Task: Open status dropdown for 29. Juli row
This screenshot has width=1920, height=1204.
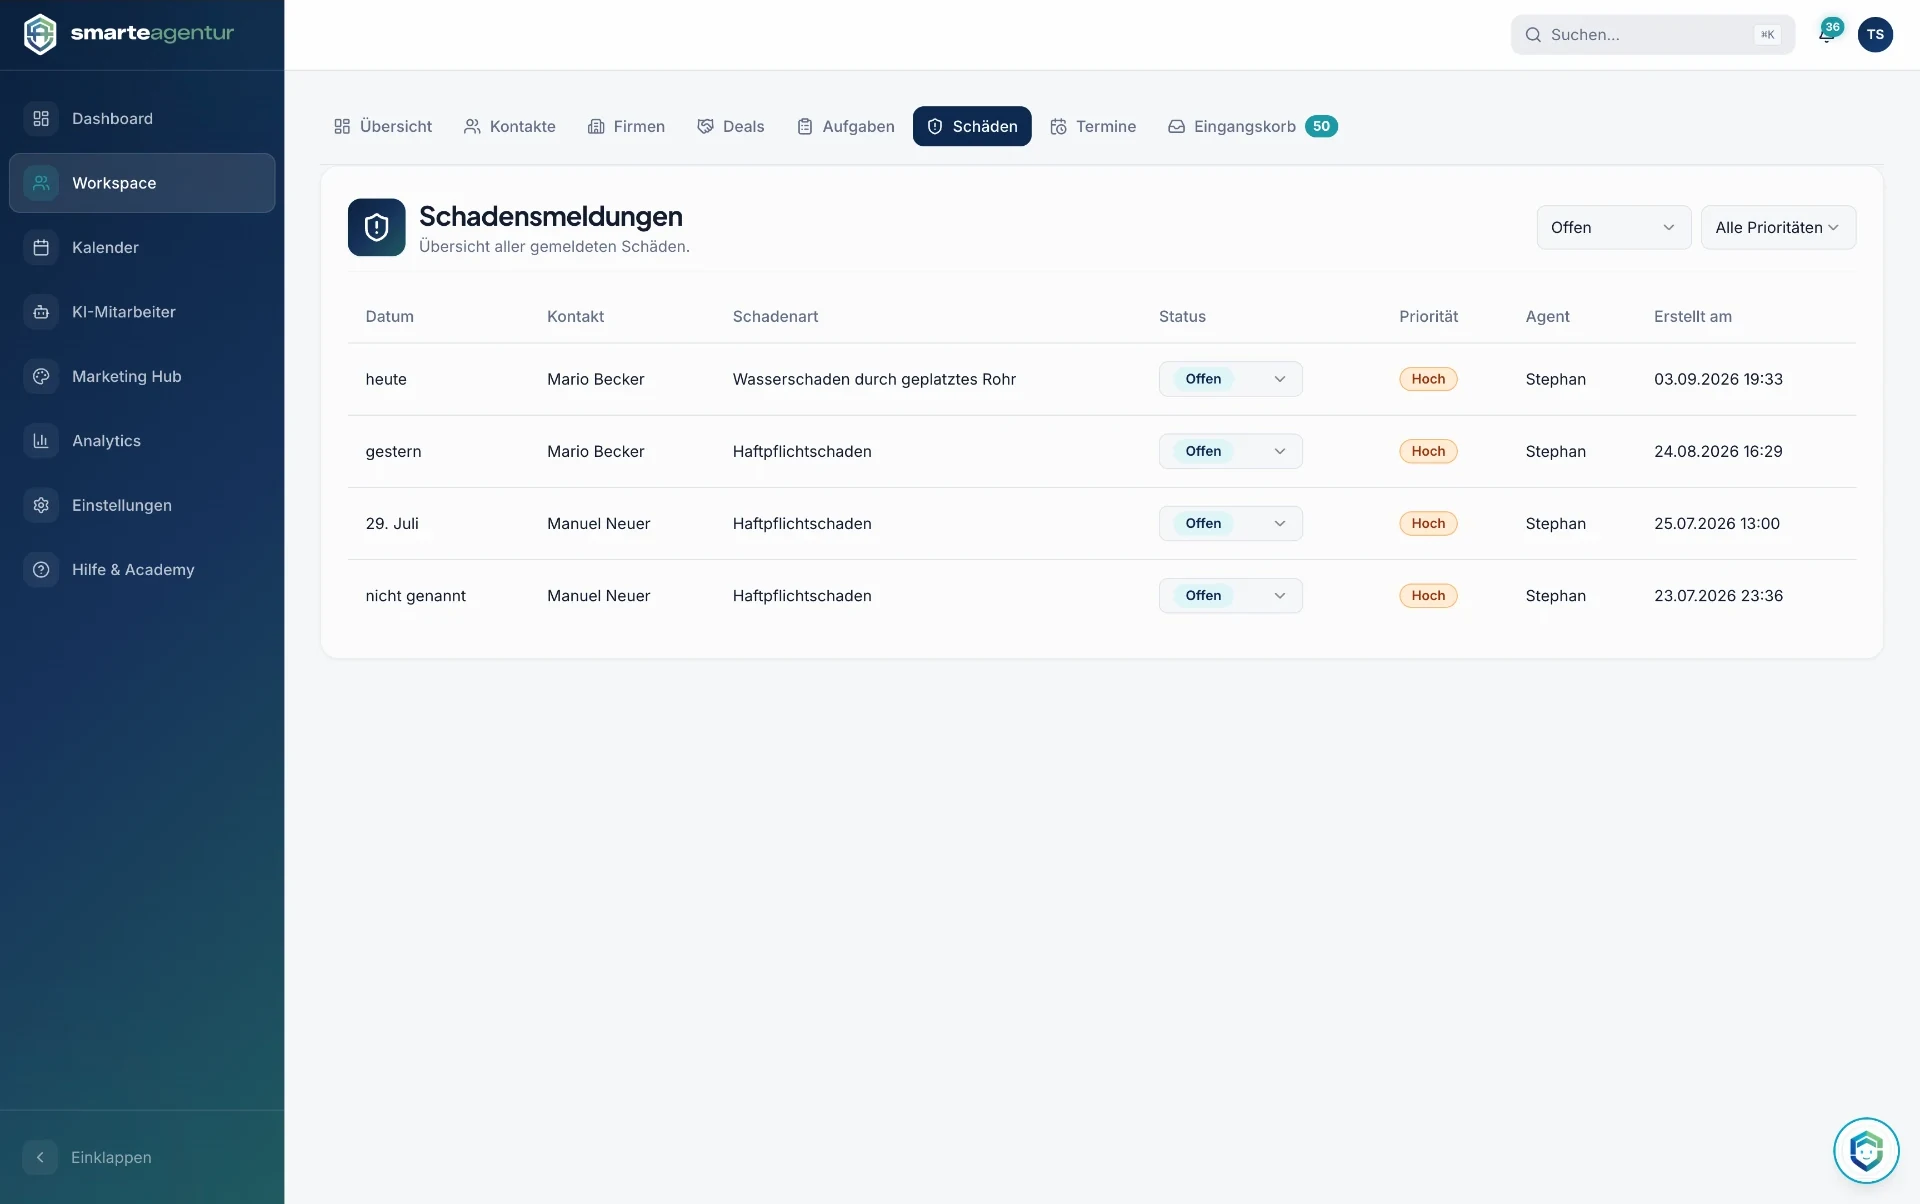Action: [x=1230, y=523]
